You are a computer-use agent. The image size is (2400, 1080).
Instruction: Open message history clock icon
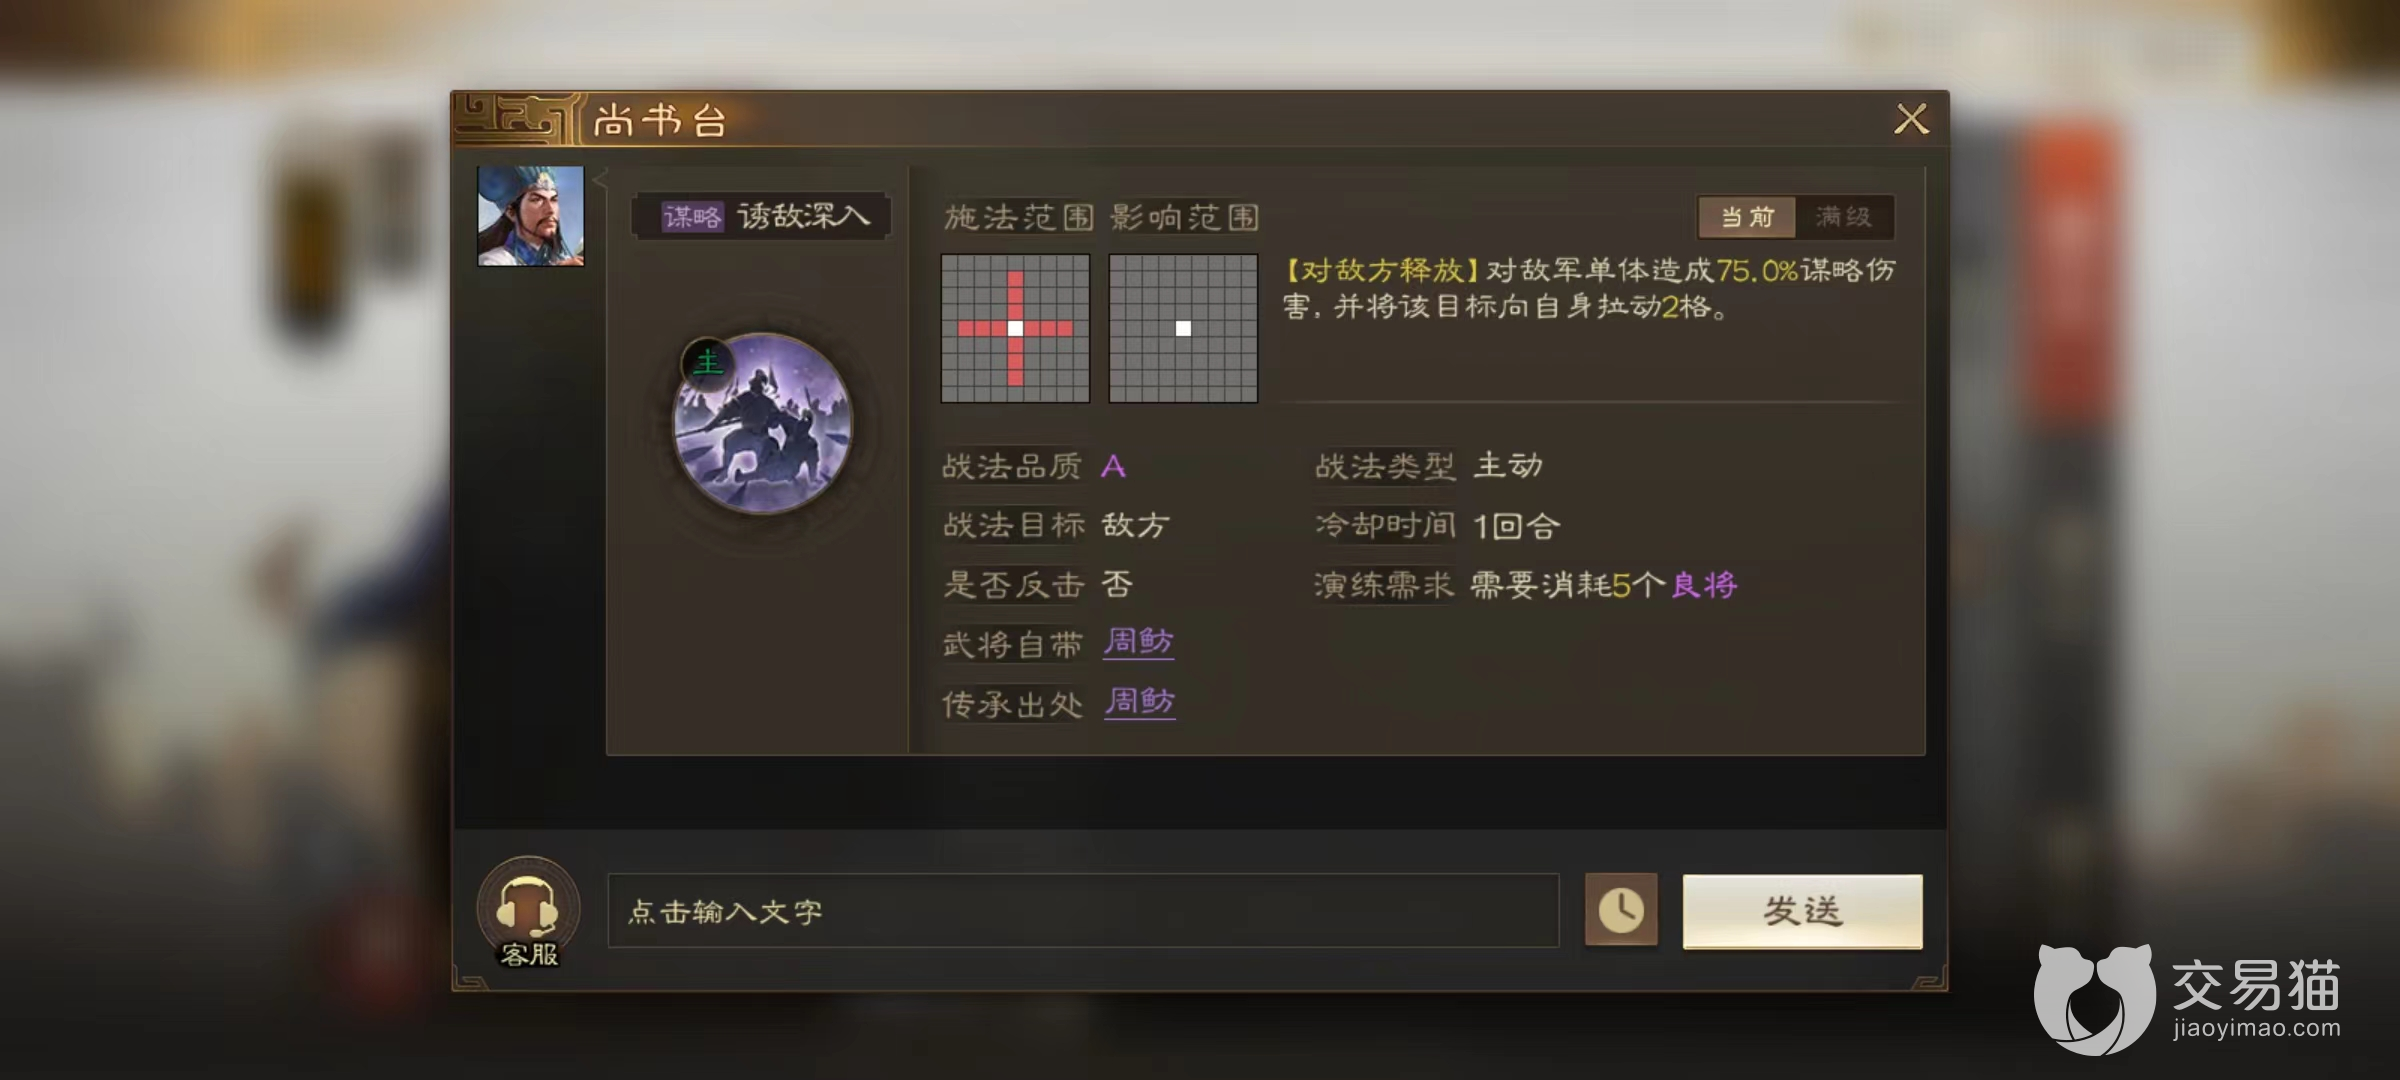(x=1621, y=910)
